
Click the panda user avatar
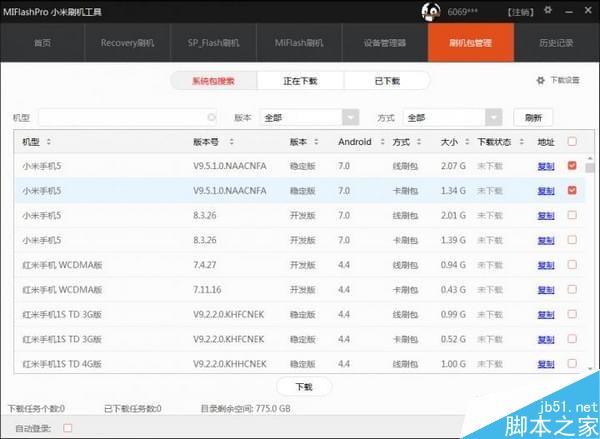(431, 11)
